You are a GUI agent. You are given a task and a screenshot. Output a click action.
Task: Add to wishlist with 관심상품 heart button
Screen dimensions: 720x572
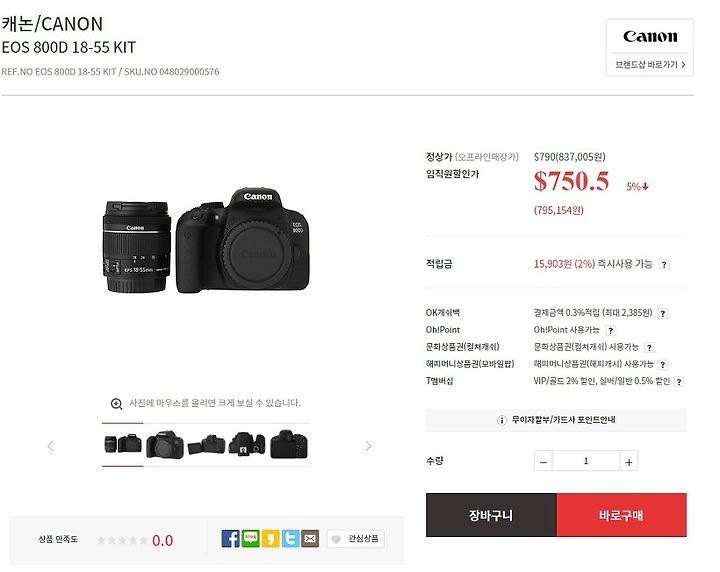point(355,539)
